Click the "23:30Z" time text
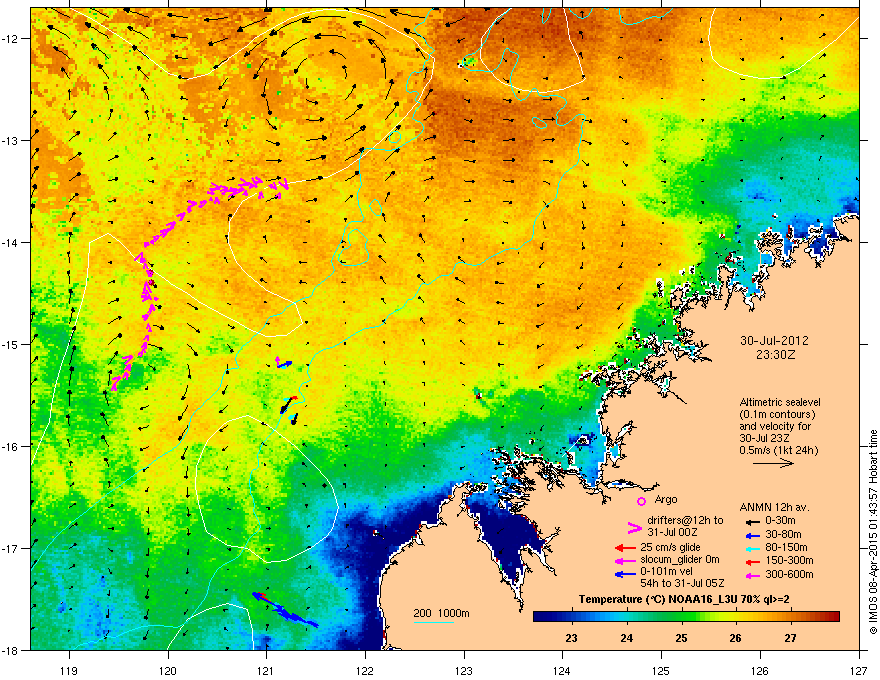This screenshot has height=680, width=880. pos(774,355)
